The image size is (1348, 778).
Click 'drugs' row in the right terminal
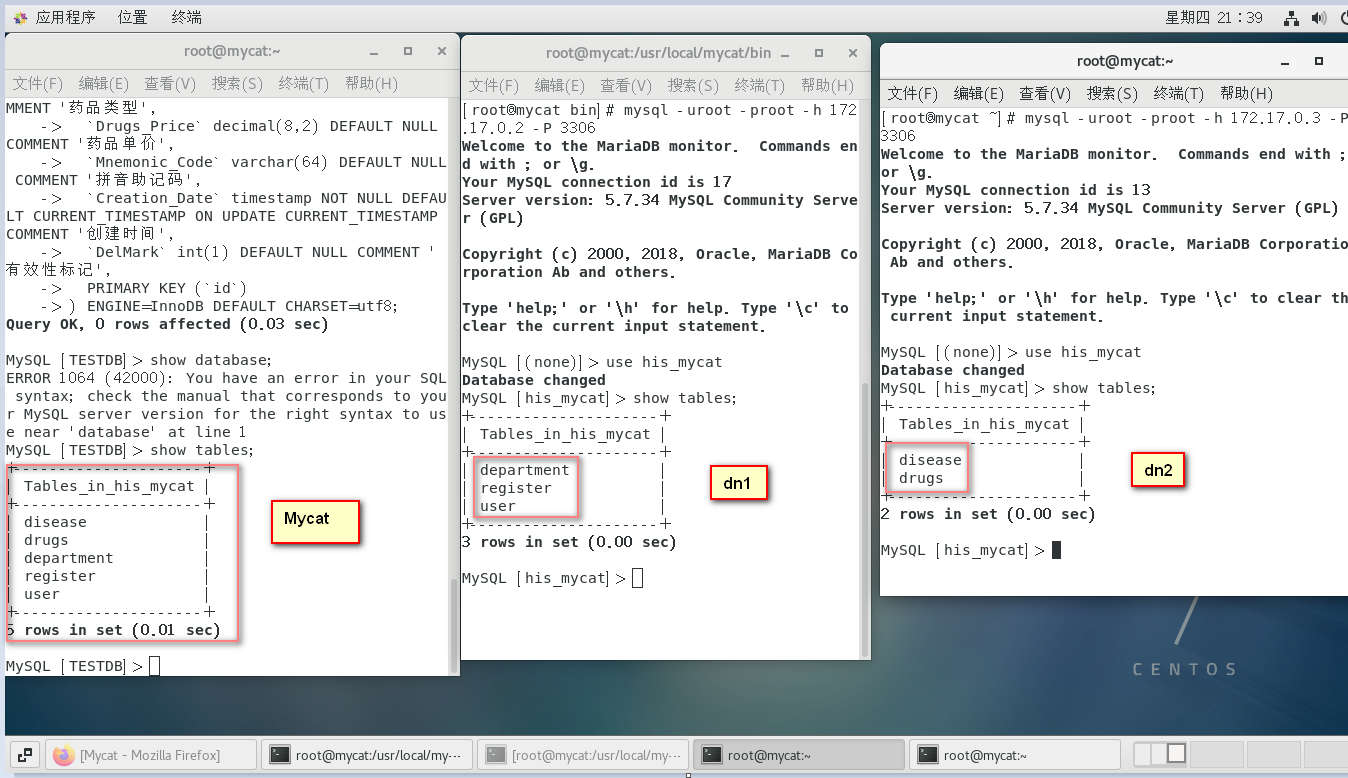click(x=921, y=478)
